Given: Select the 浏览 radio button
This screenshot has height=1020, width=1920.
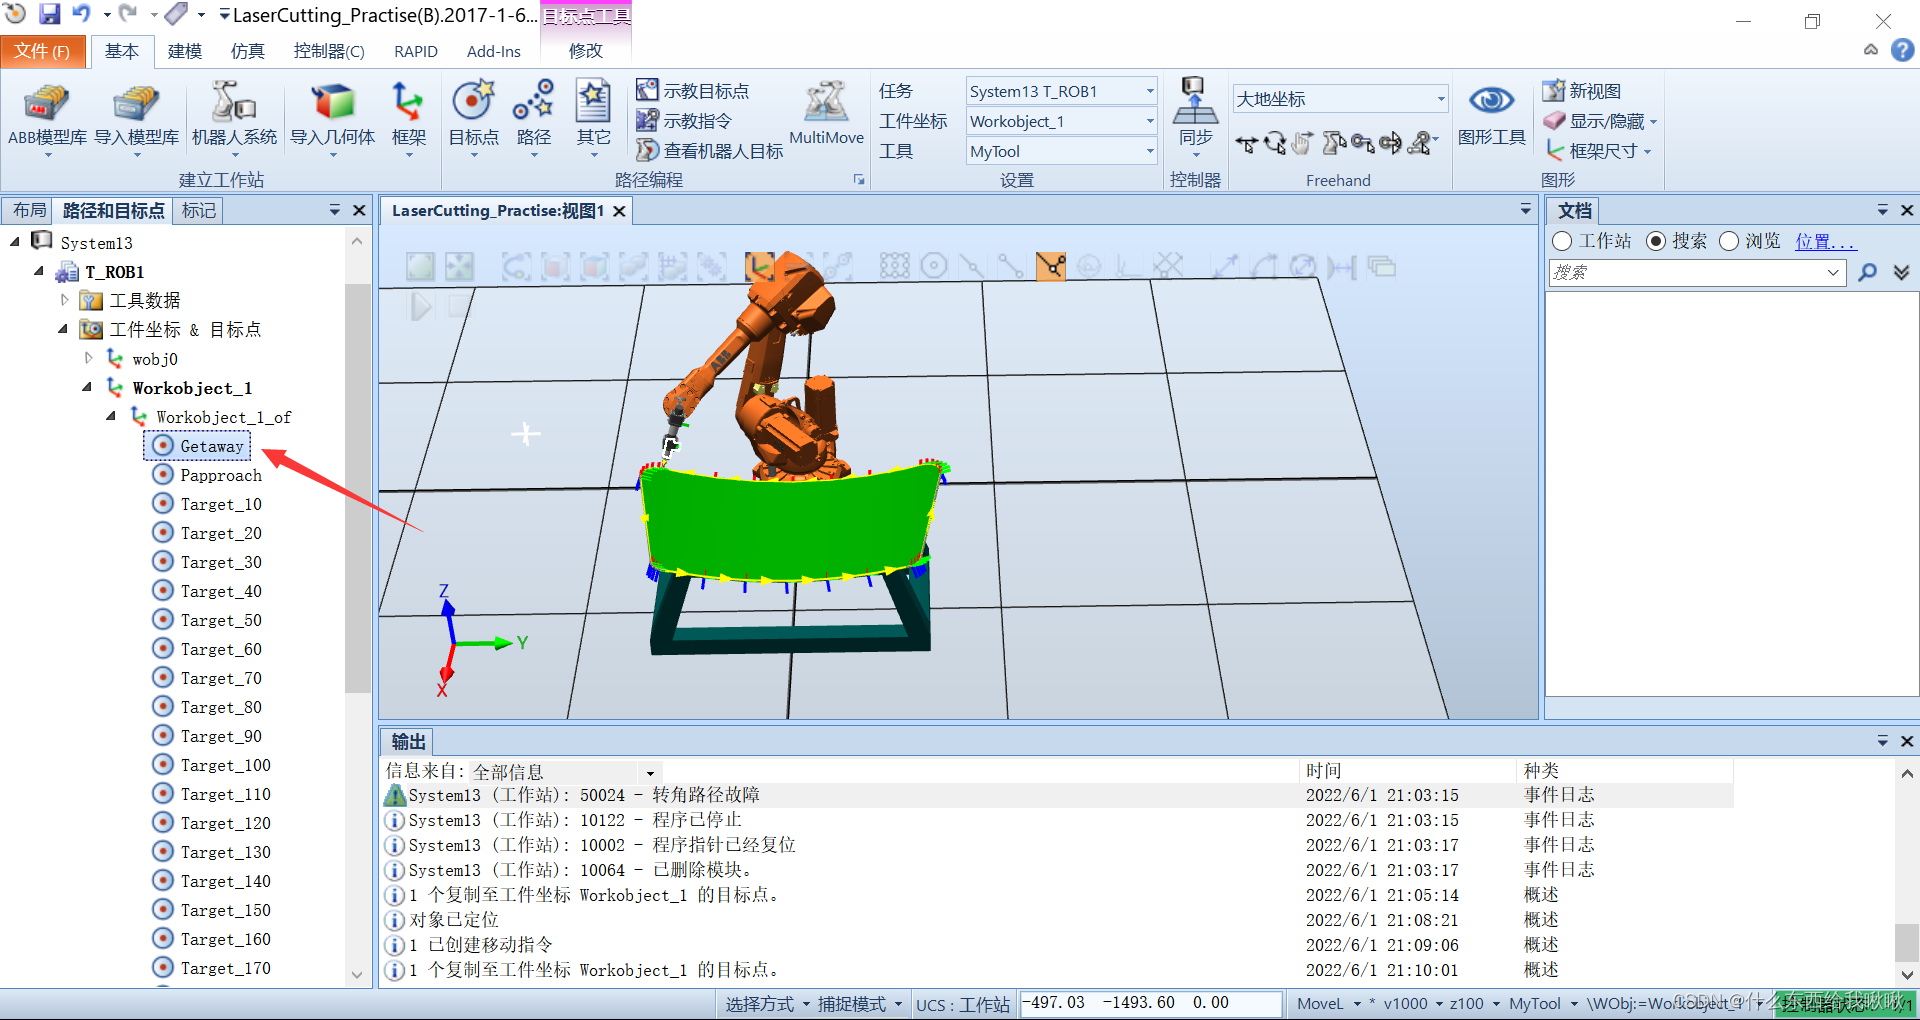Looking at the screenshot, I should pos(1729,241).
